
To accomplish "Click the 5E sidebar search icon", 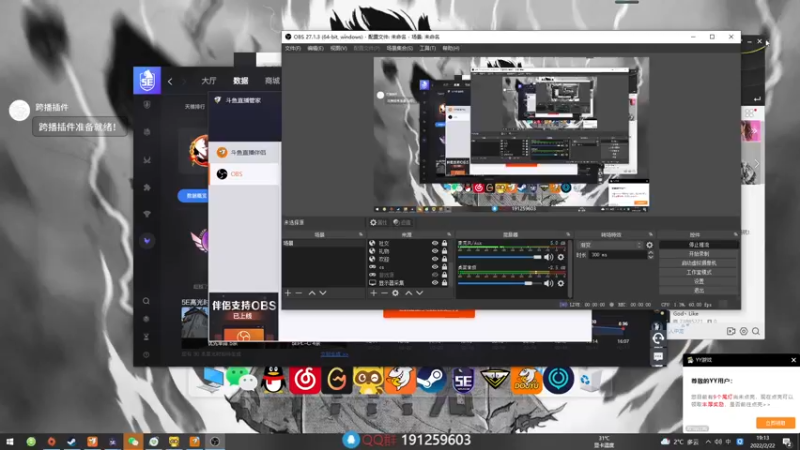I will click(x=146, y=301).
